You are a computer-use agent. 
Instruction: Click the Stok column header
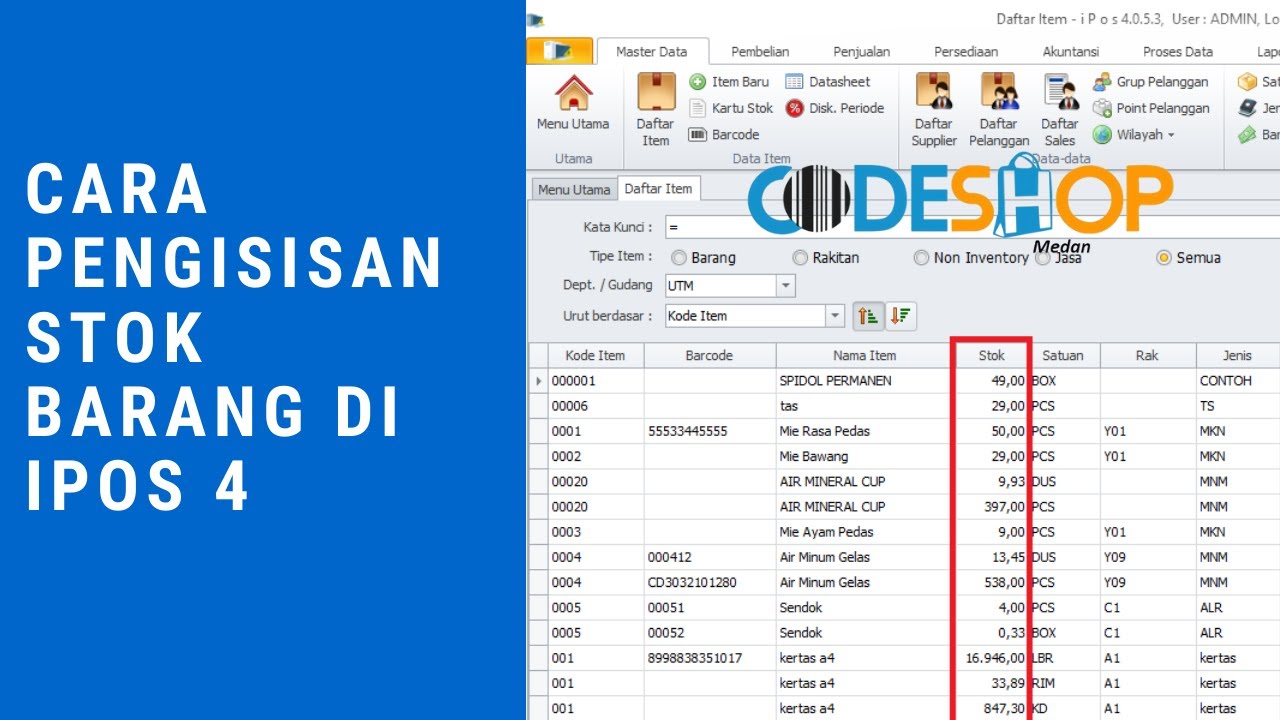click(x=991, y=355)
